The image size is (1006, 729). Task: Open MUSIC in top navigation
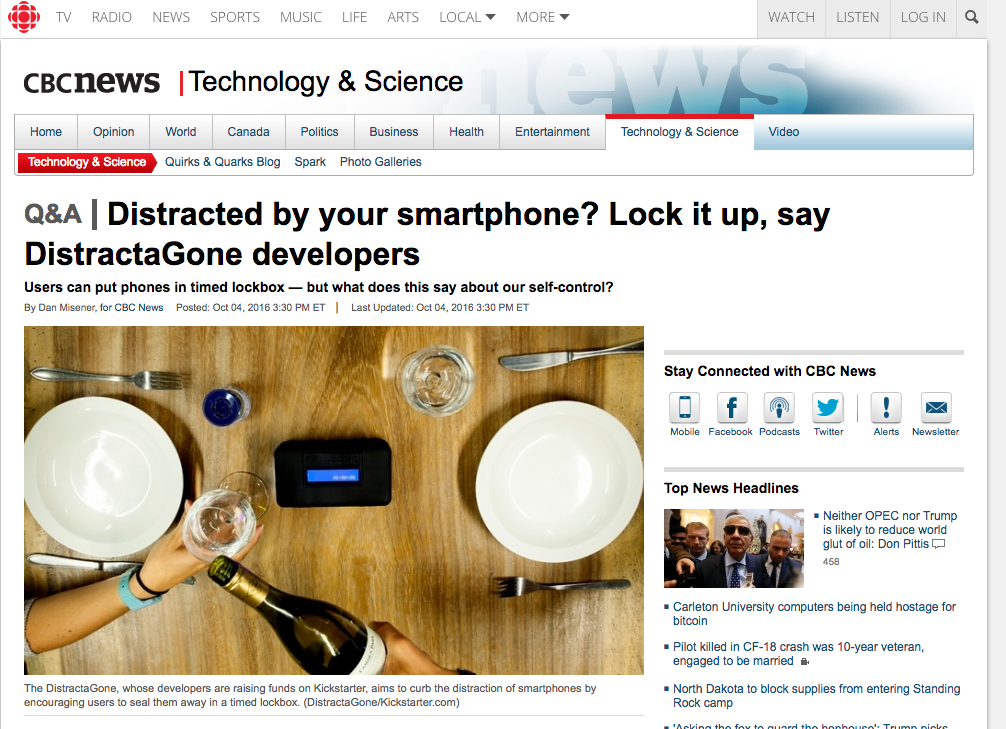(x=300, y=17)
